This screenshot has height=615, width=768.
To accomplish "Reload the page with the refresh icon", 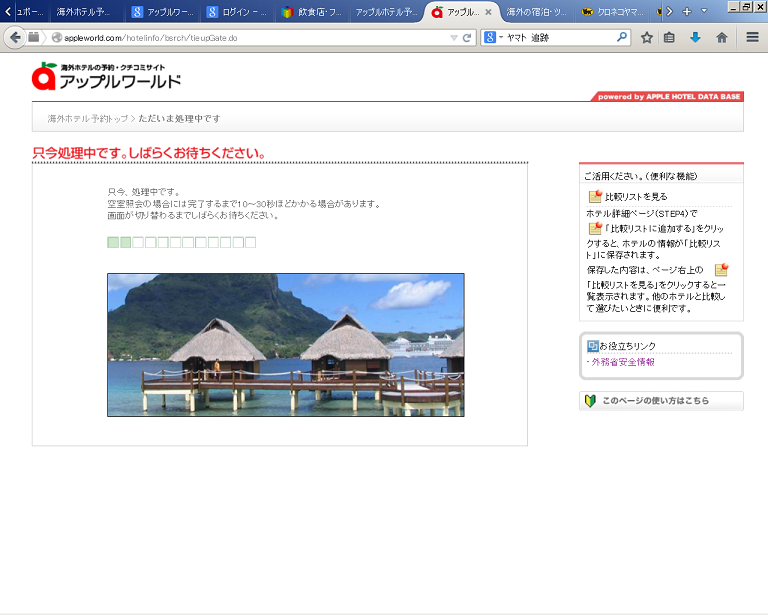I will click(467, 38).
